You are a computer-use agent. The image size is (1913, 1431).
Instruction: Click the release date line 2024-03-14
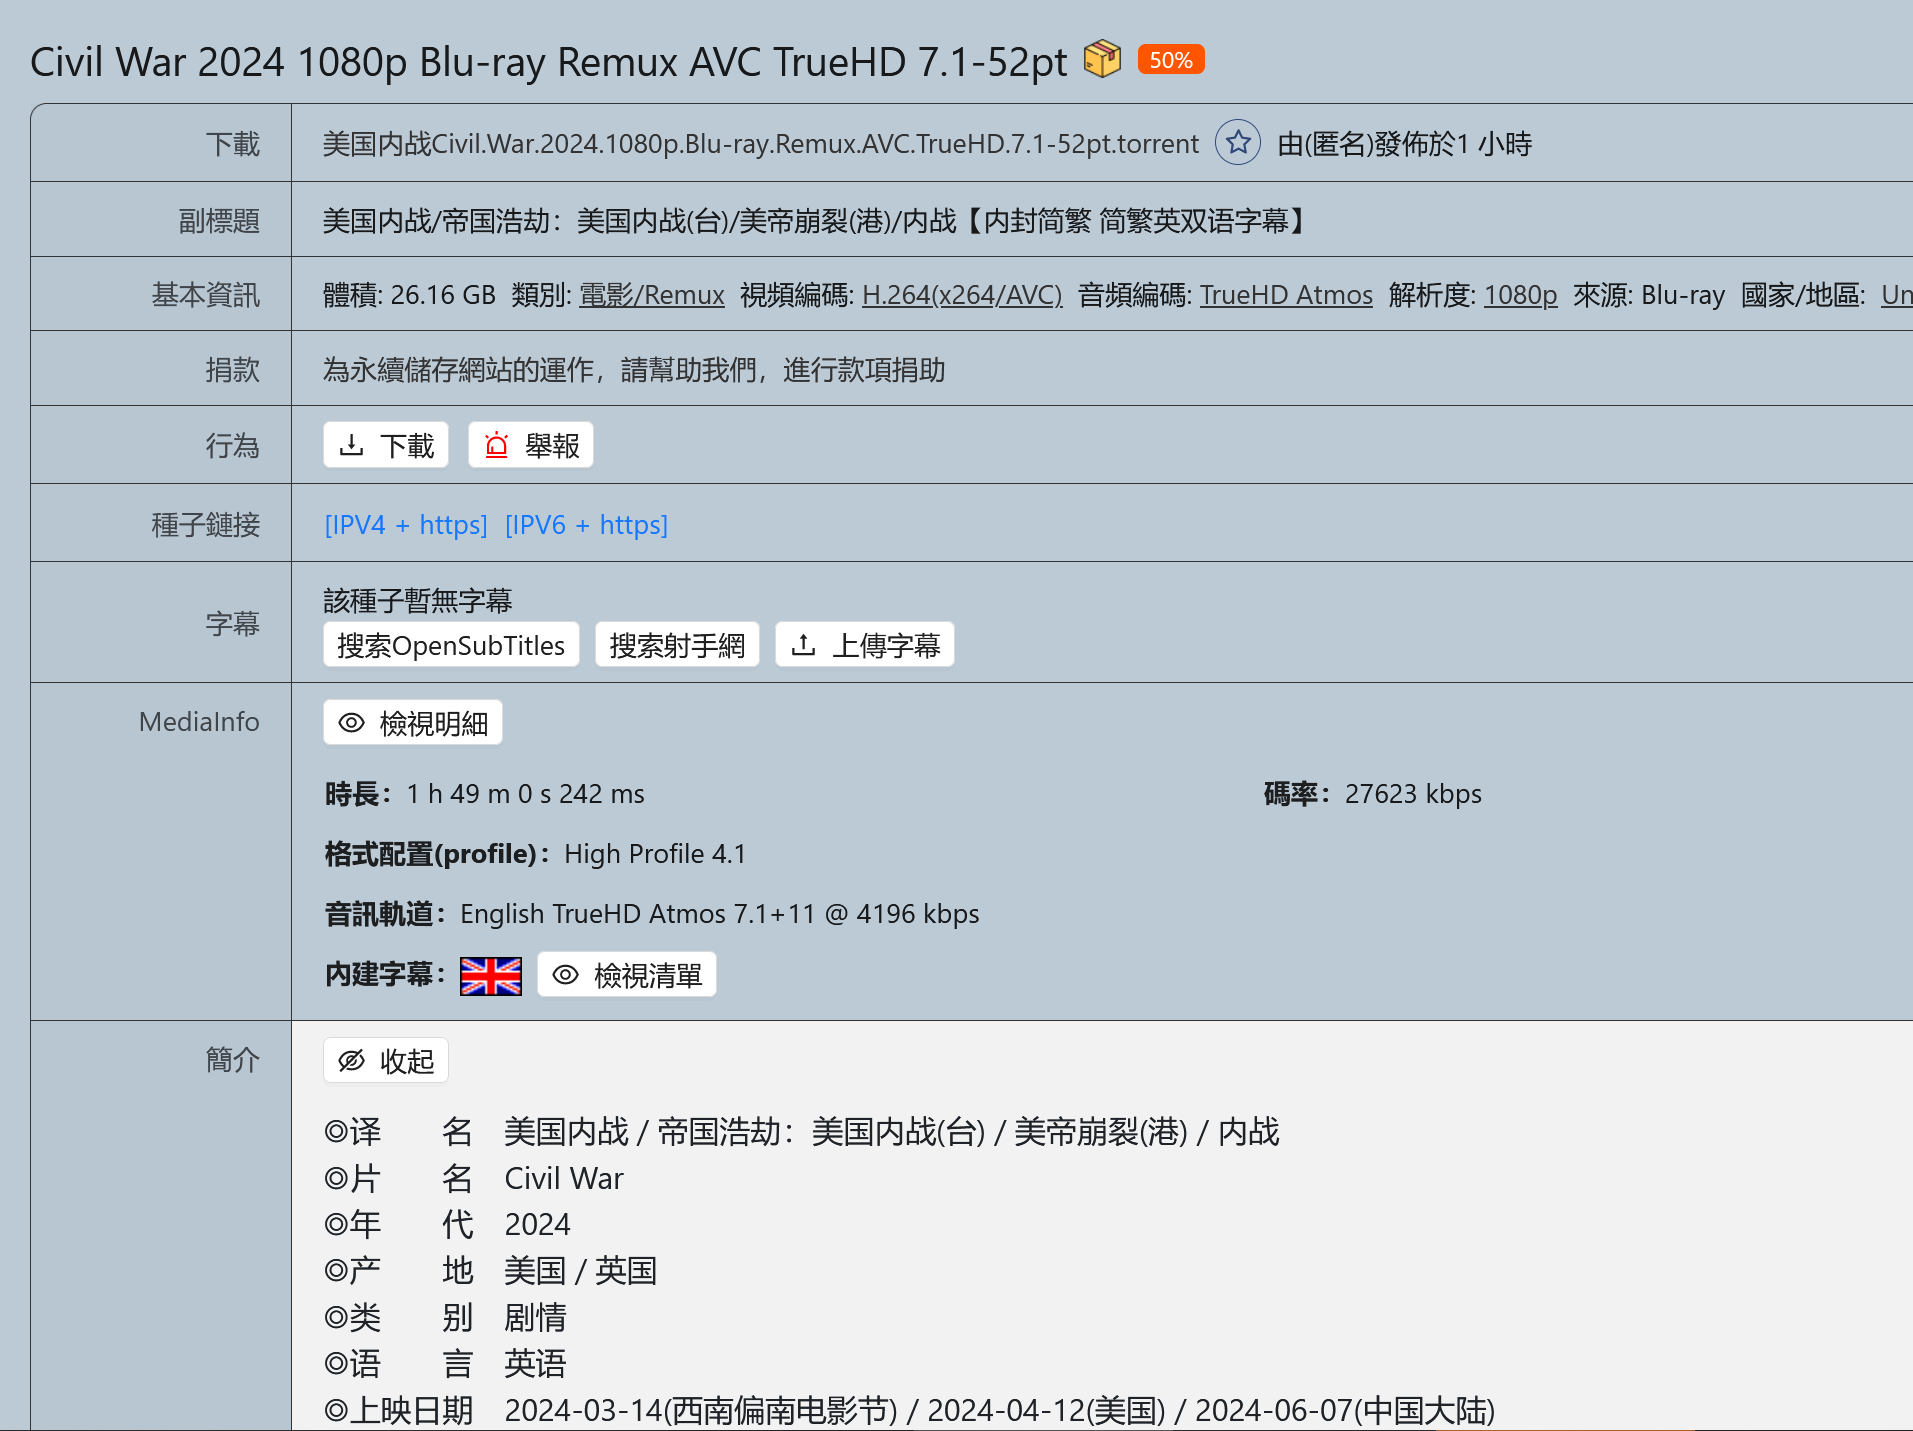(1000, 1411)
